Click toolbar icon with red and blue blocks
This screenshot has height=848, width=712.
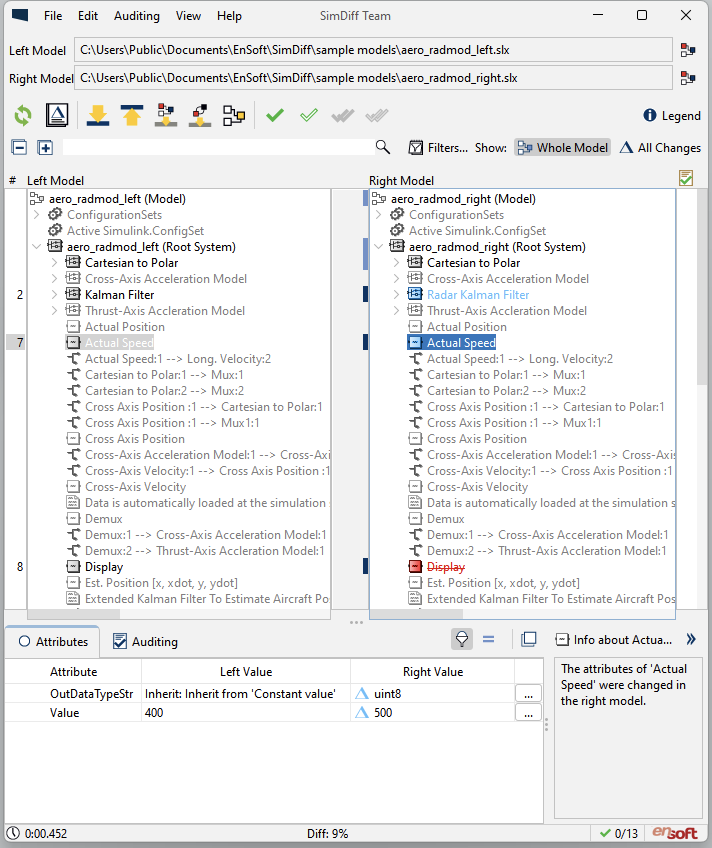[x=166, y=115]
